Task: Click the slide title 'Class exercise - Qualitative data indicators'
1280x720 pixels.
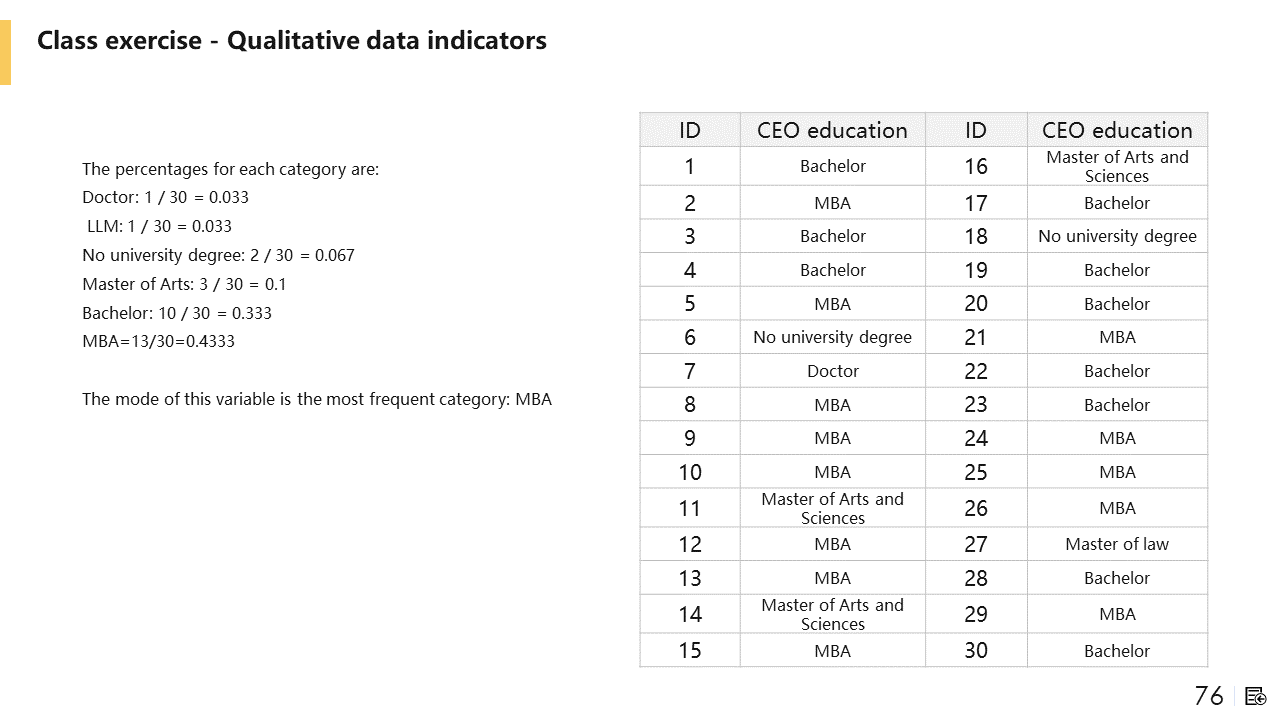Action: (292, 41)
